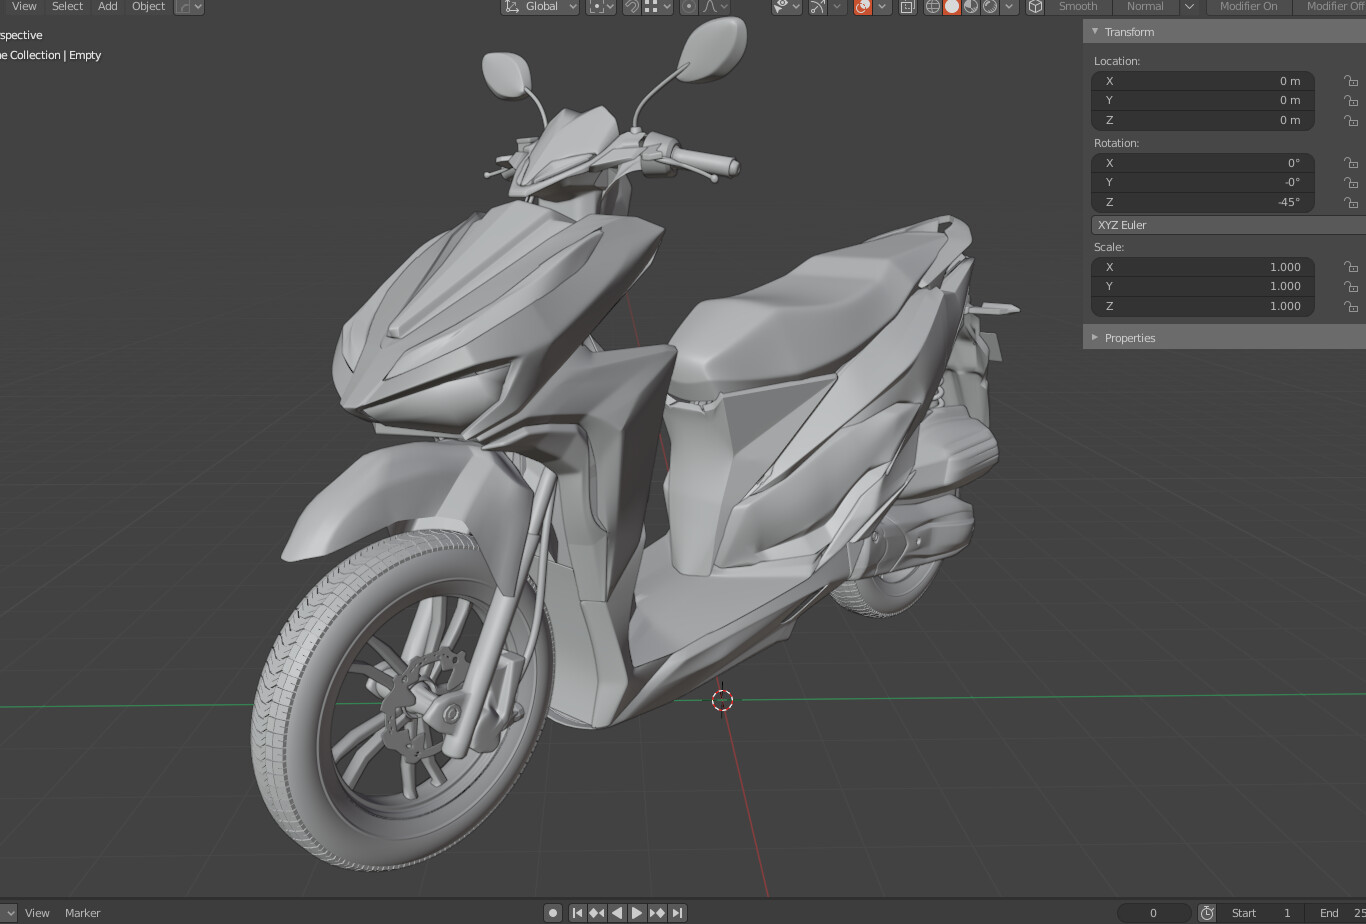Open the Select menu

click(x=67, y=6)
